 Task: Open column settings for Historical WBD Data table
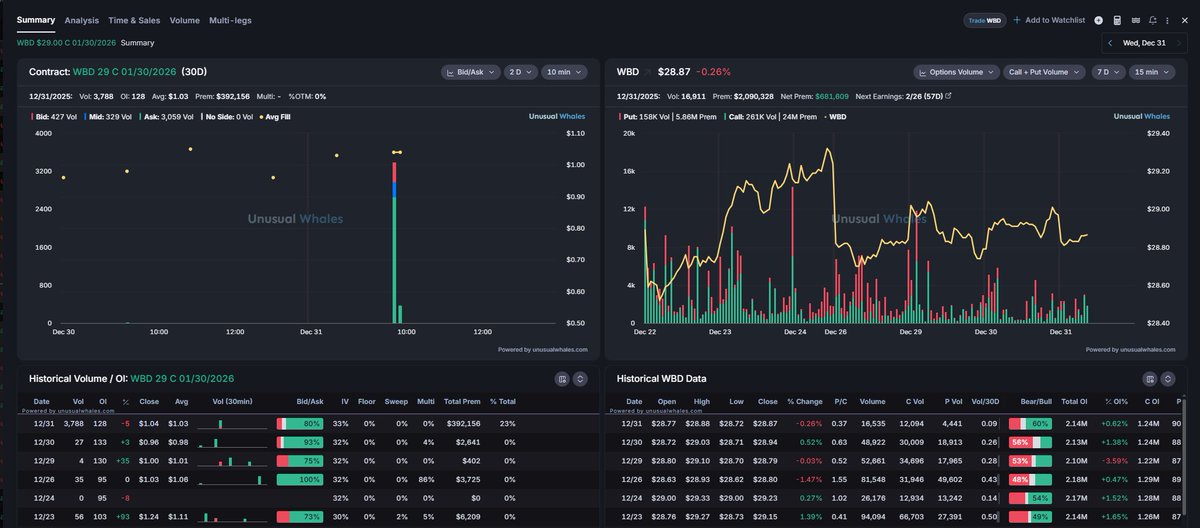point(1151,379)
